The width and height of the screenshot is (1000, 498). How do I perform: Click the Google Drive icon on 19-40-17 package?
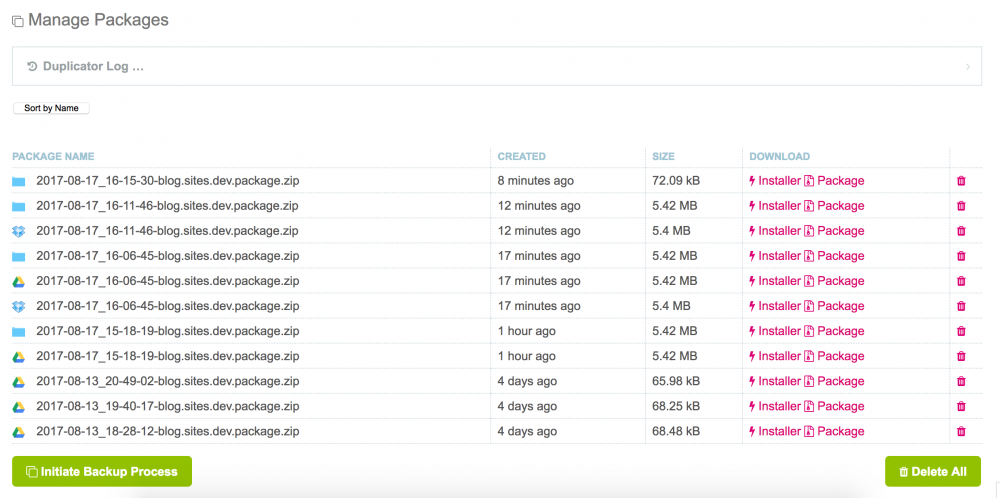point(18,407)
